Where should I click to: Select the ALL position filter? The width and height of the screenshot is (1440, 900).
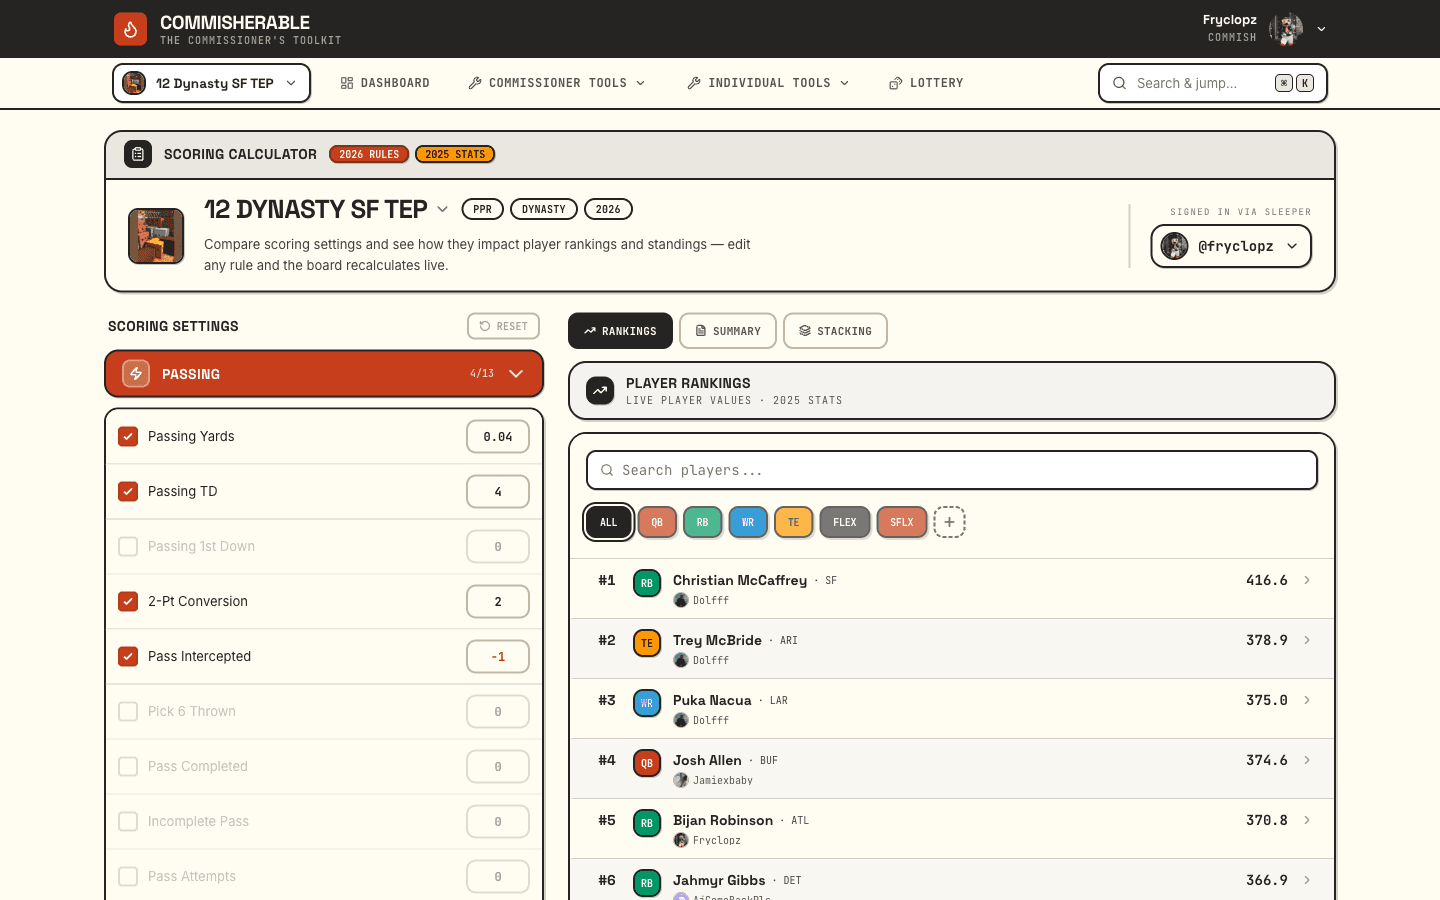click(x=608, y=522)
